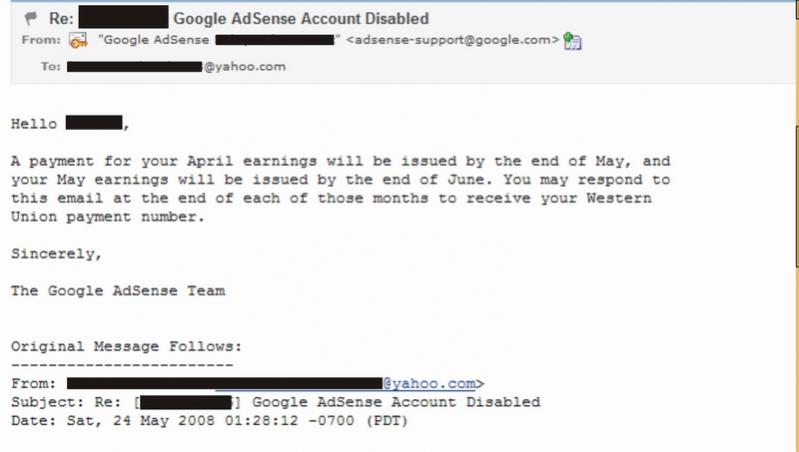The image size is (799, 452).
Task: Click the From: label in the header
Action: pyautogui.click(x=41, y=40)
